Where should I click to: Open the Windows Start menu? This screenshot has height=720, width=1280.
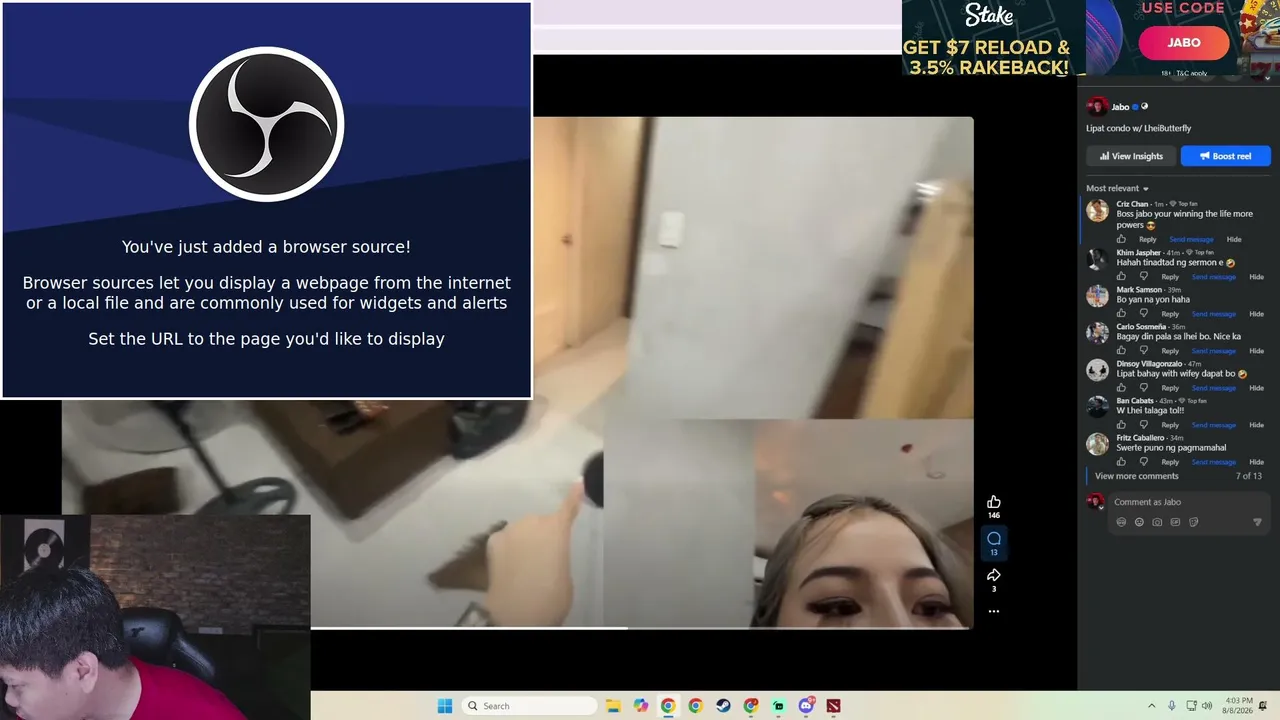coord(444,706)
